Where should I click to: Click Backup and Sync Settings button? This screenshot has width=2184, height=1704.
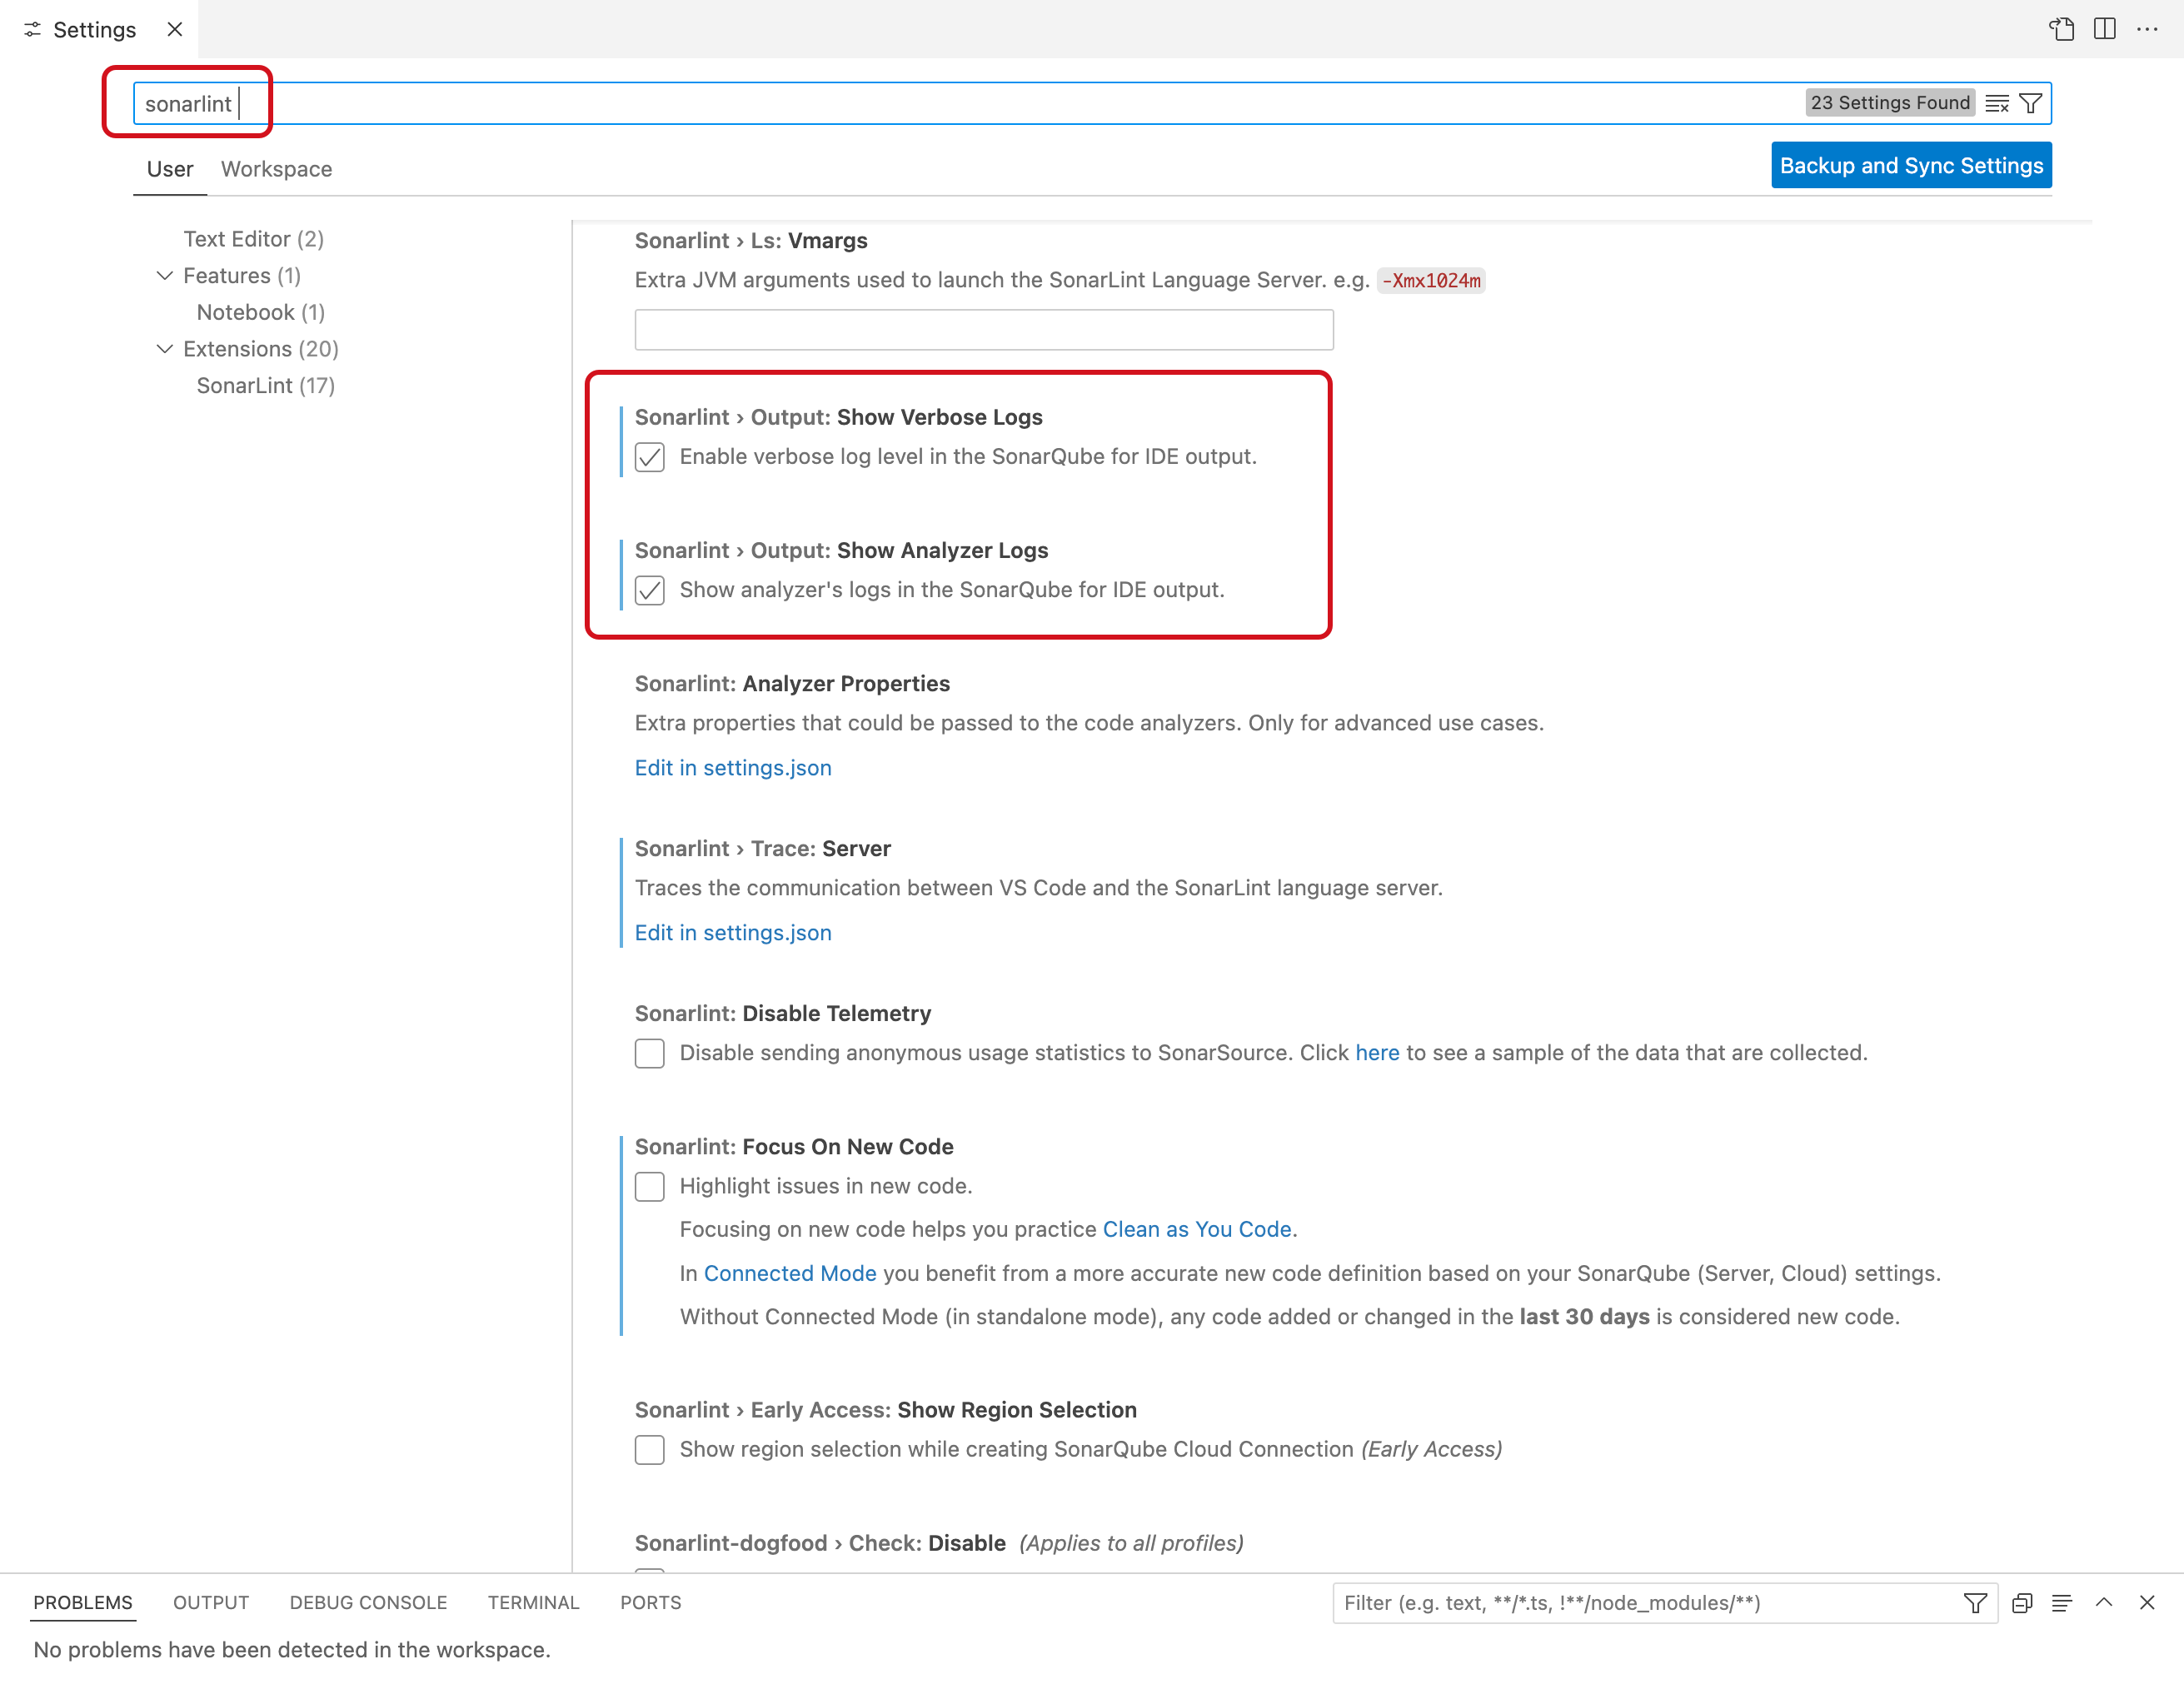(x=1911, y=165)
